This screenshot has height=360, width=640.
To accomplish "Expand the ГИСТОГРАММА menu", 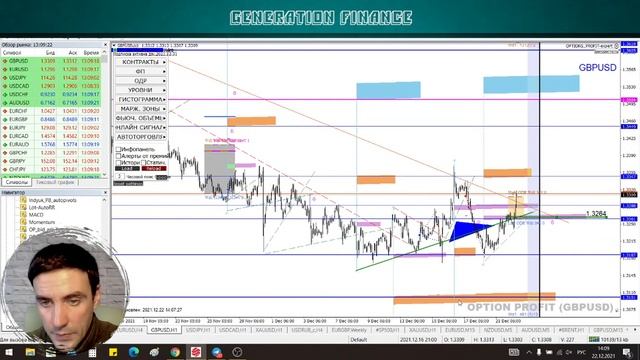I will click(141, 100).
